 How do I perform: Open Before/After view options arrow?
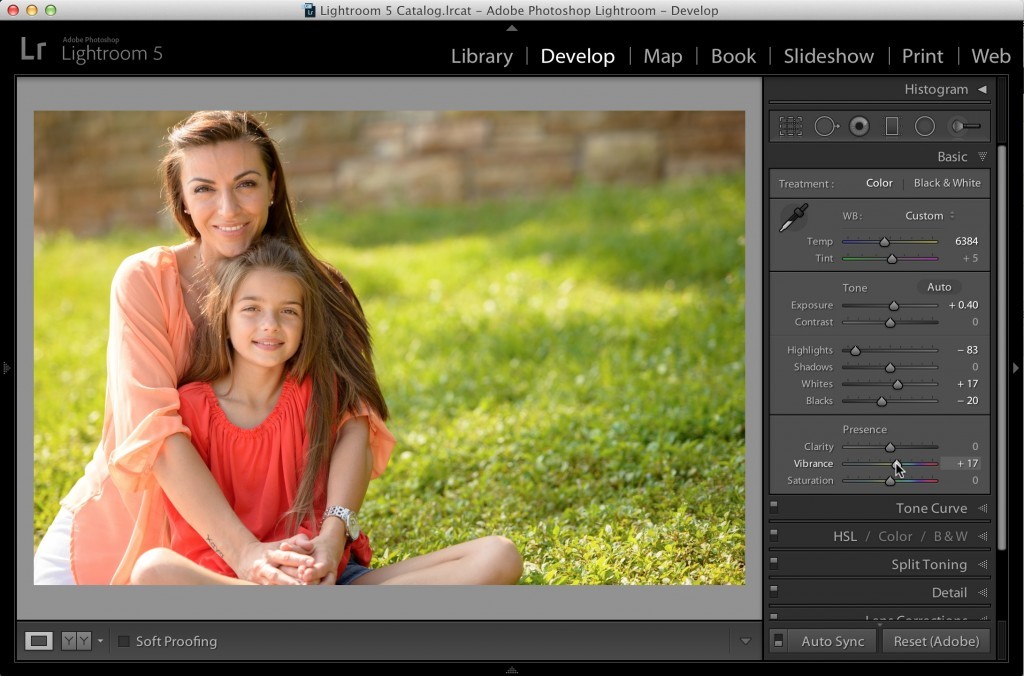(100, 641)
